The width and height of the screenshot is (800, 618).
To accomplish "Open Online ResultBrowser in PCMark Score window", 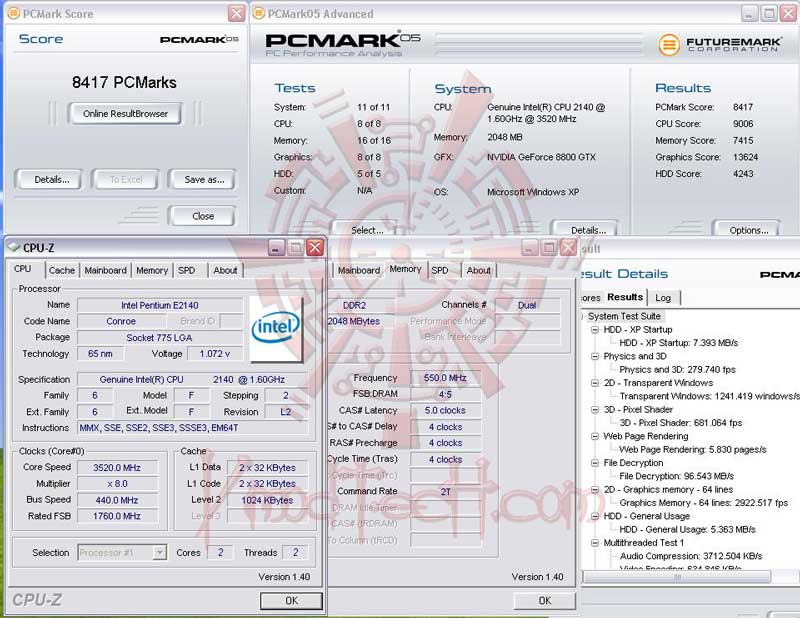I will [x=125, y=113].
